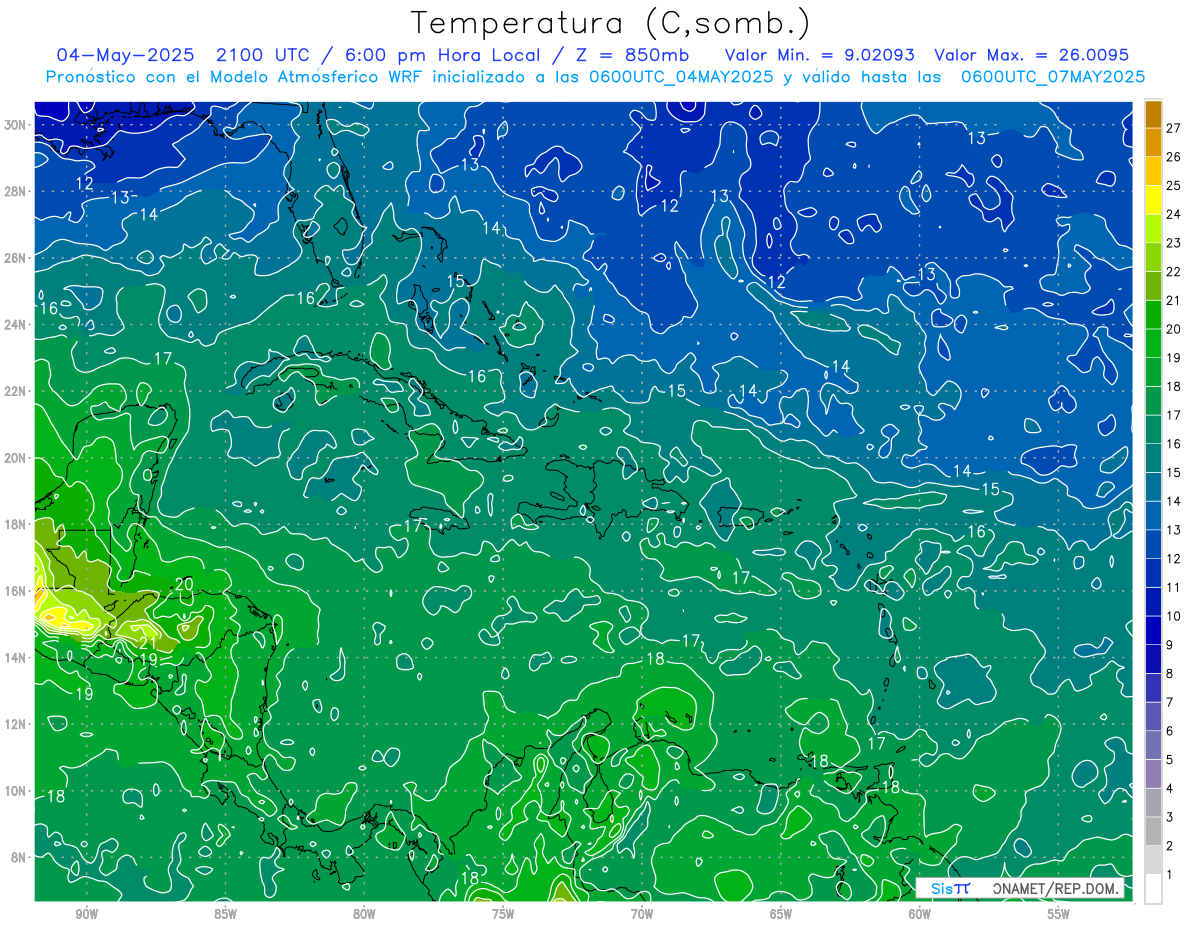Screen dimensions: 1200x927
Task: Click the '16N' latitude axis label
Action: [x=16, y=591]
